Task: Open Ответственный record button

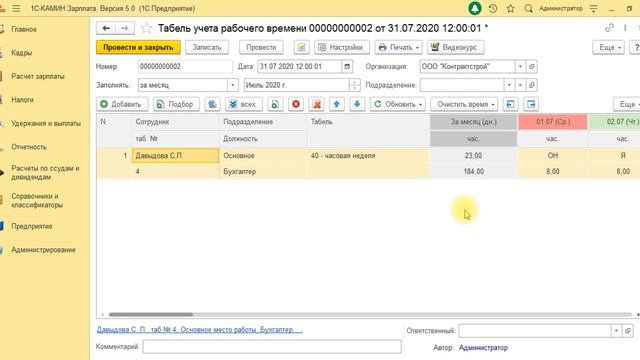Action: [628, 331]
